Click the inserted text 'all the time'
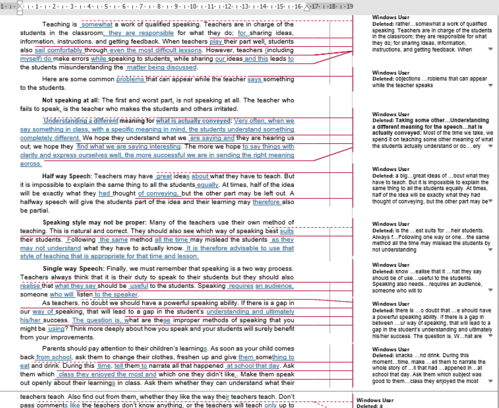The height and width of the screenshot is (408, 499). click(x=171, y=240)
